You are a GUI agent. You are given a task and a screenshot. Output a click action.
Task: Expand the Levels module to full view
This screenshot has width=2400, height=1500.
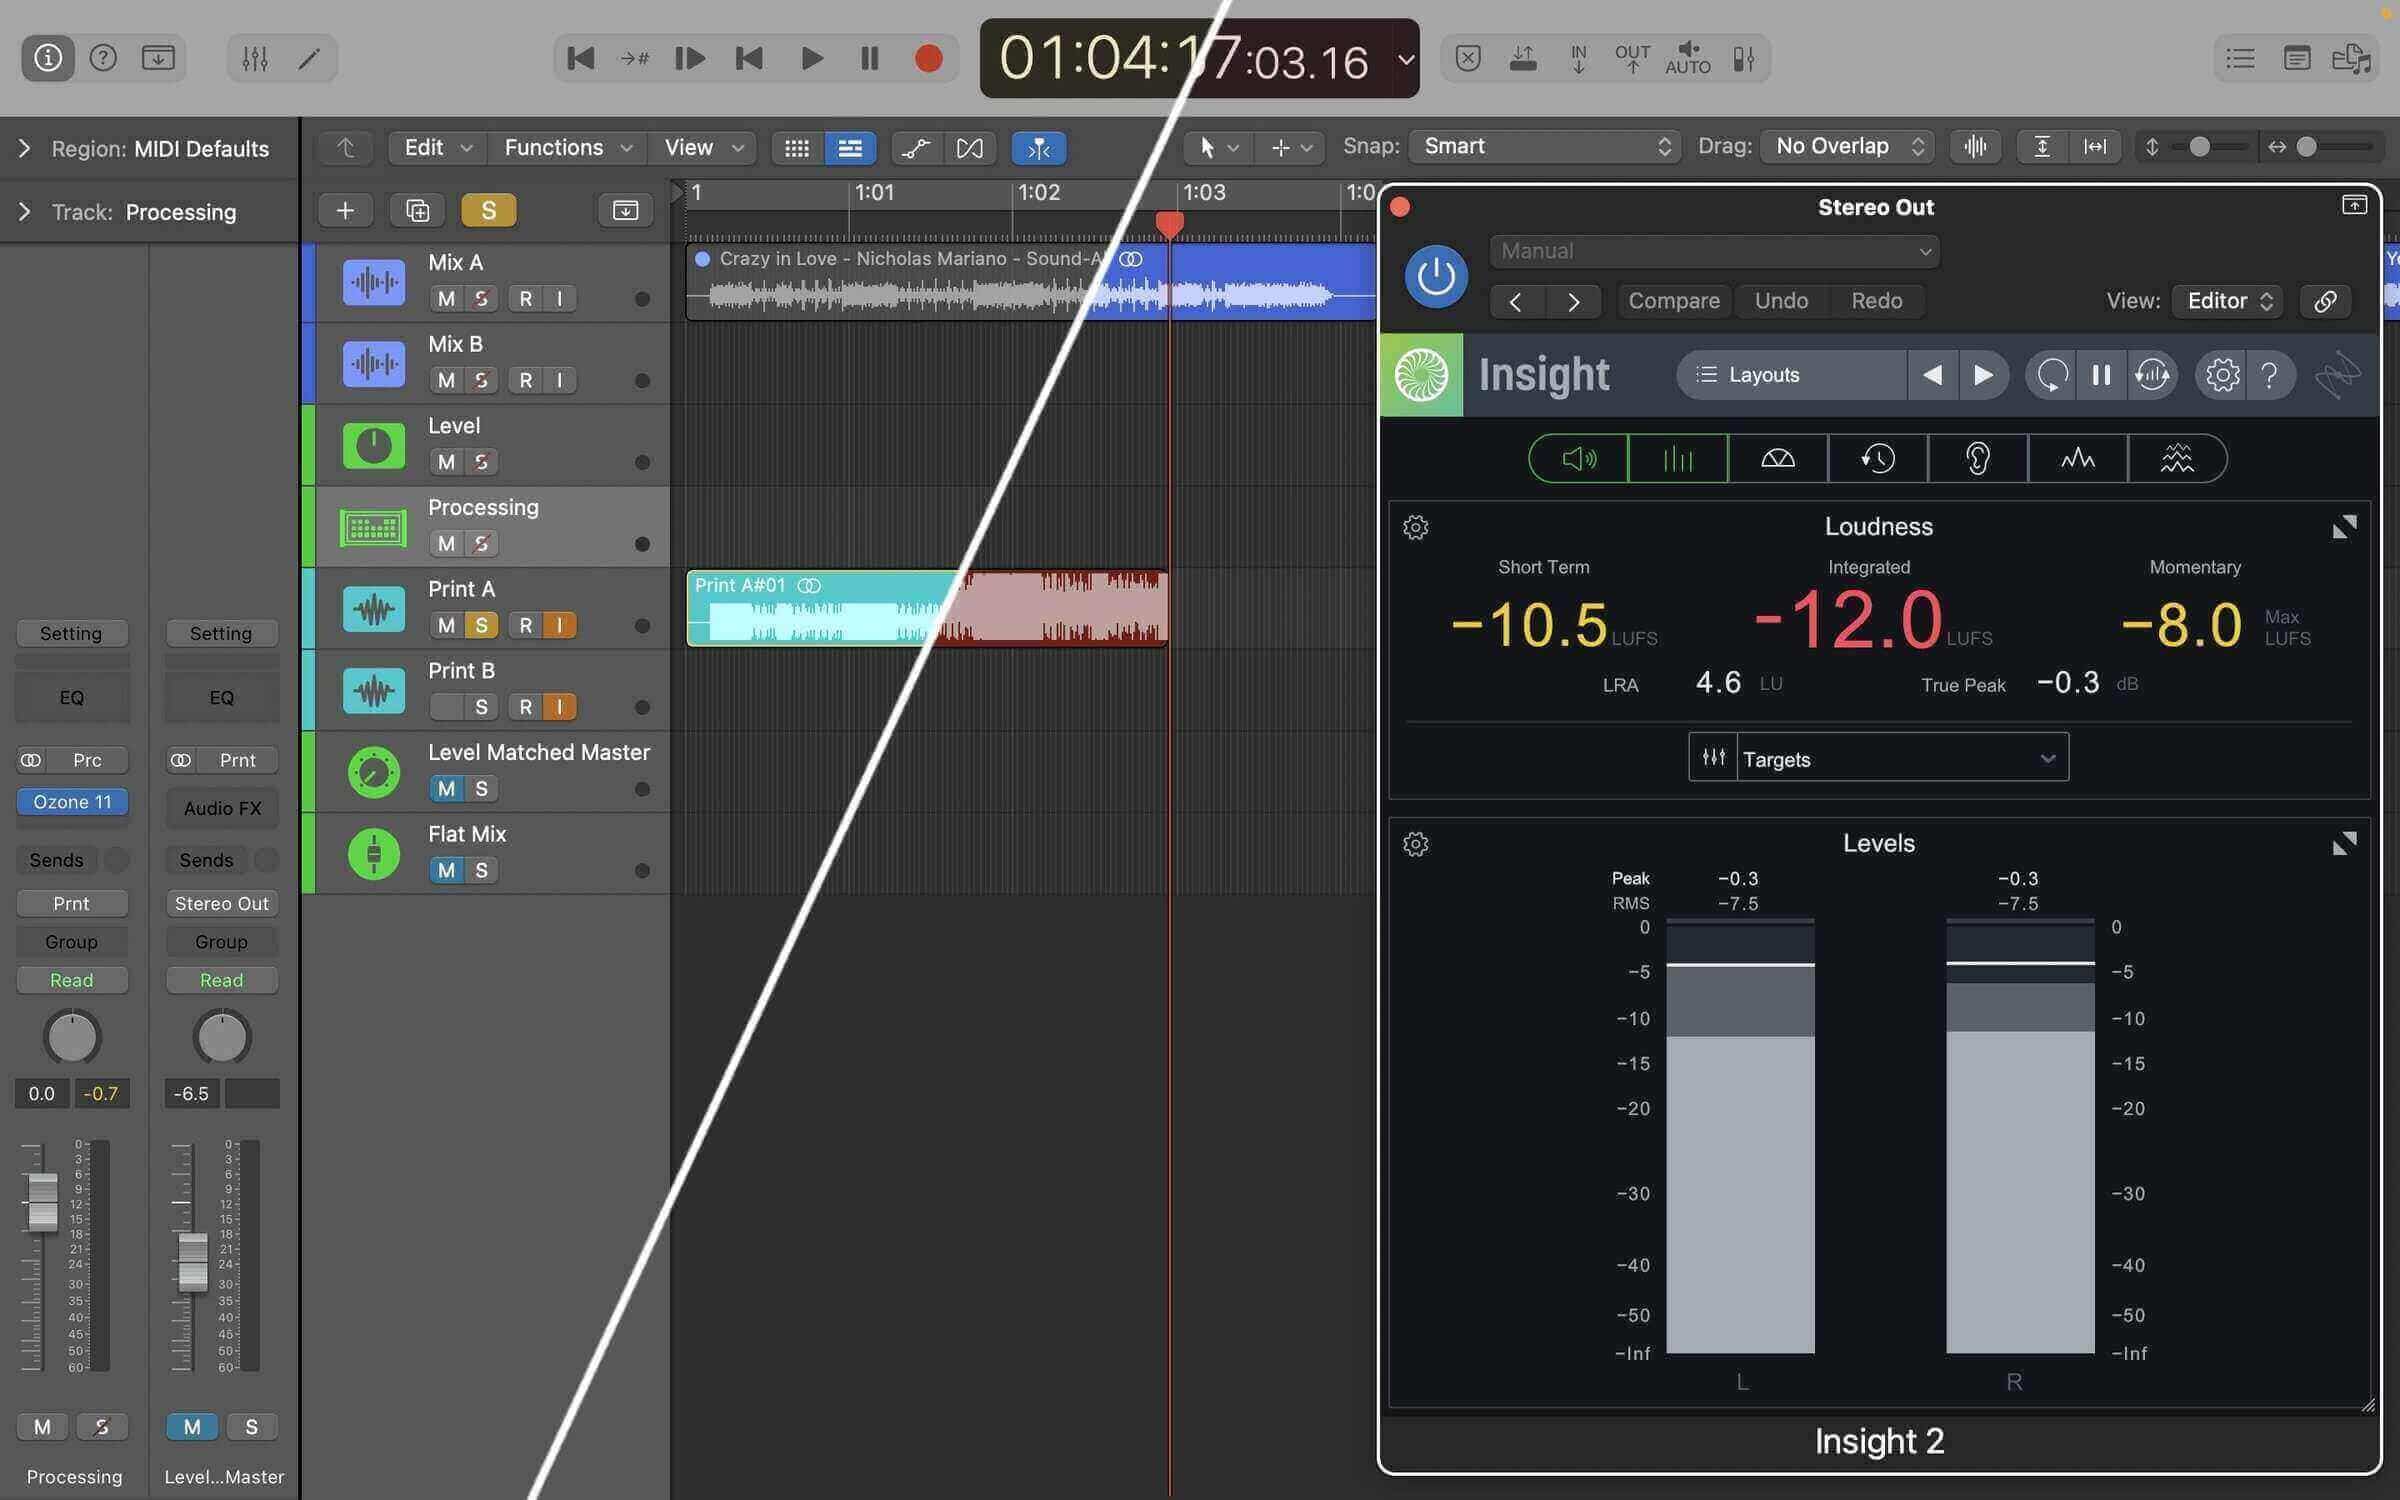pyautogui.click(x=2344, y=844)
